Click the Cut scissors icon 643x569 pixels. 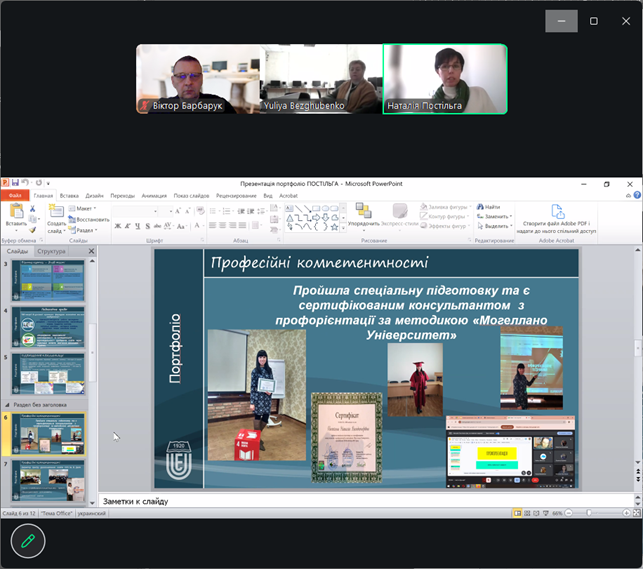click(x=32, y=209)
